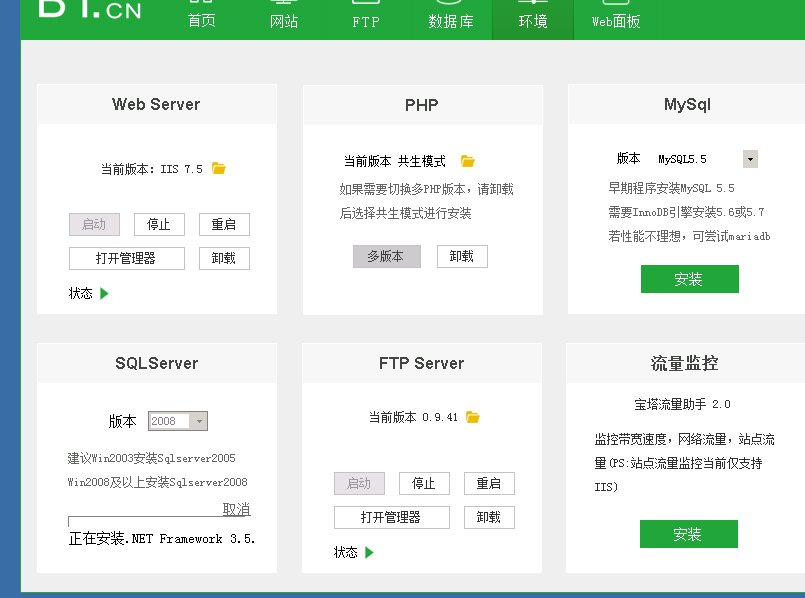Open the Web Server 打开管理器 button
Viewport: 805px width, 598px height.
[x=127, y=258]
